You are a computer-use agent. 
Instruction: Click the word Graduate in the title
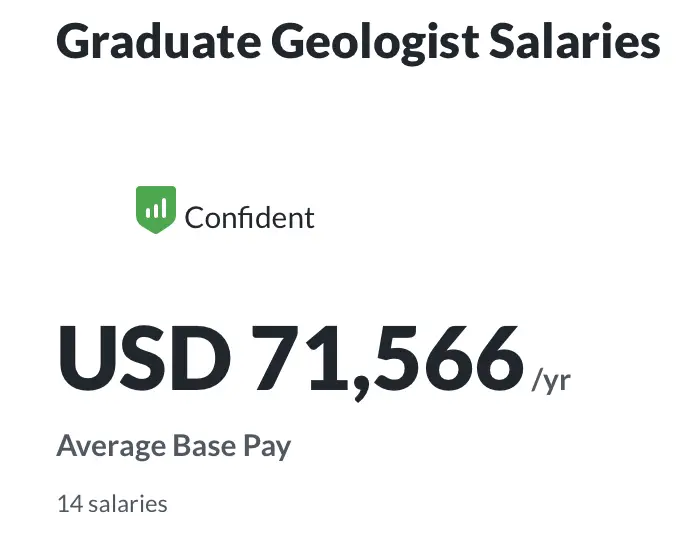pos(158,41)
